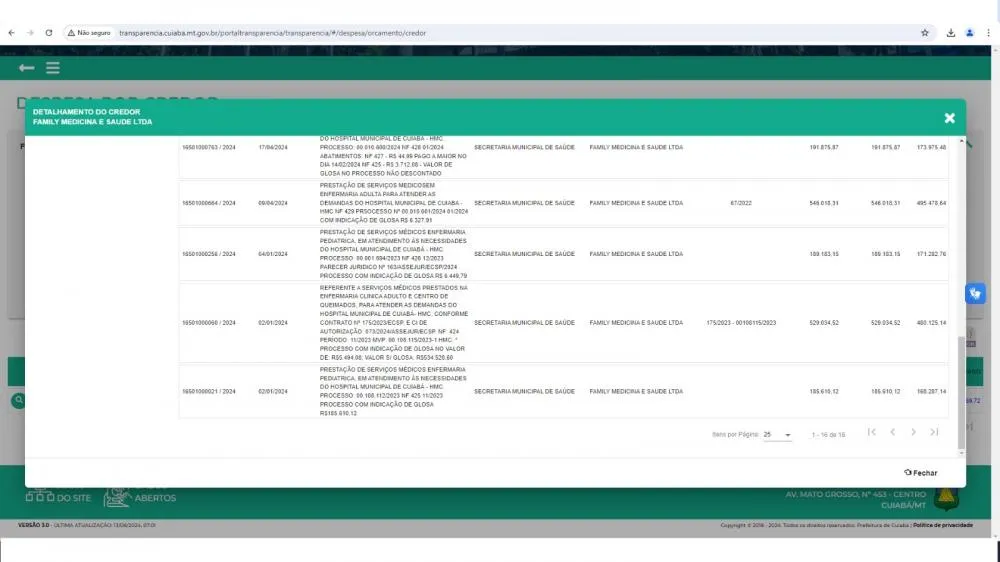Close the Detalhamento do Credor dialog
The image size is (1000, 562).
tap(949, 118)
